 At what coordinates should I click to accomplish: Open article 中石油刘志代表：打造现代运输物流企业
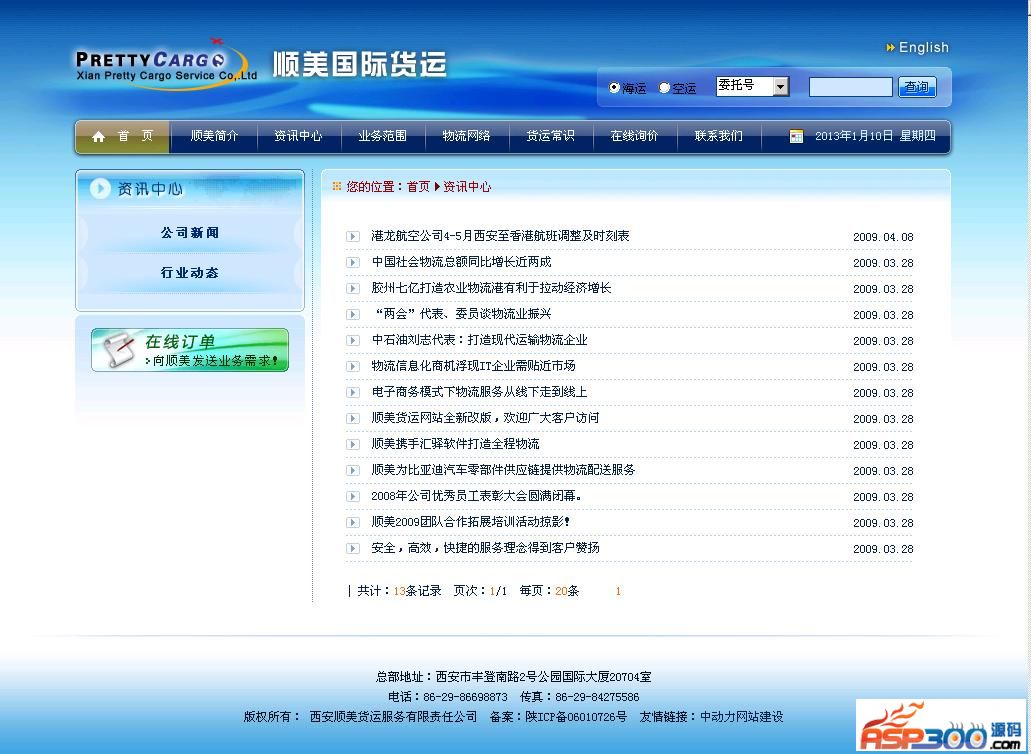click(479, 340)
